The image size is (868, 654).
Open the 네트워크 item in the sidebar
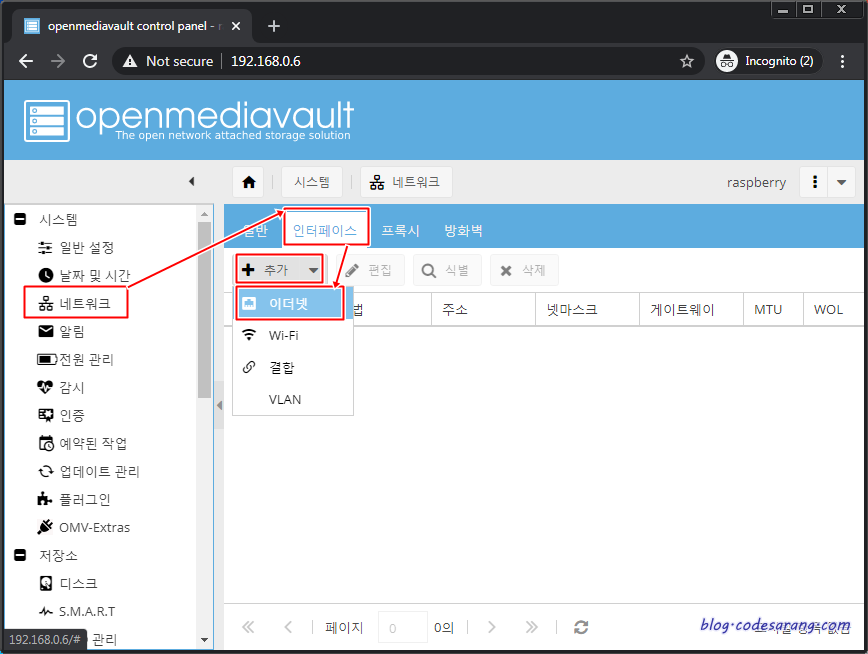[x=75, y=303]
